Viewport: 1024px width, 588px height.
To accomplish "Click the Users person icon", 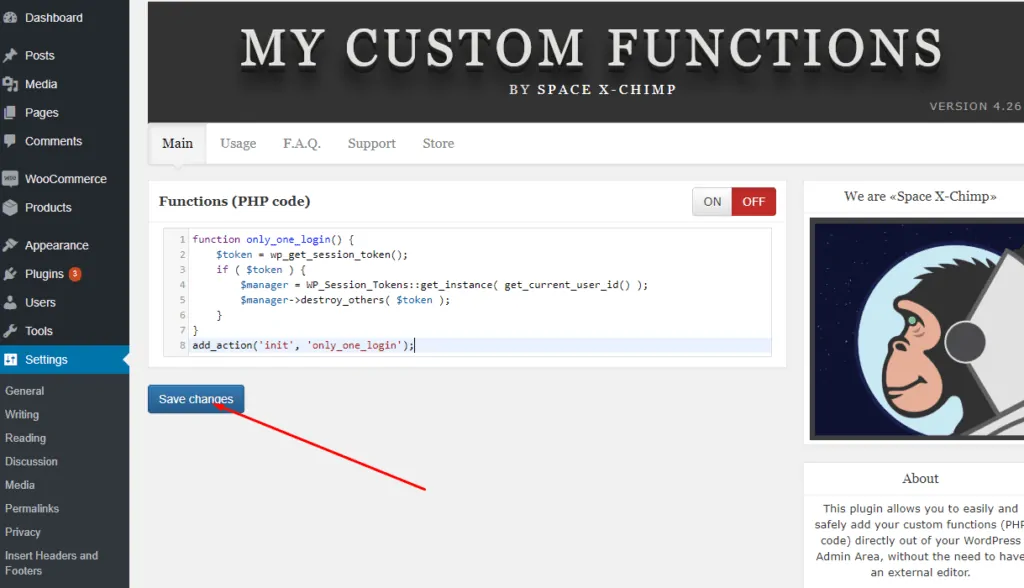I will (x=10, y=302).
